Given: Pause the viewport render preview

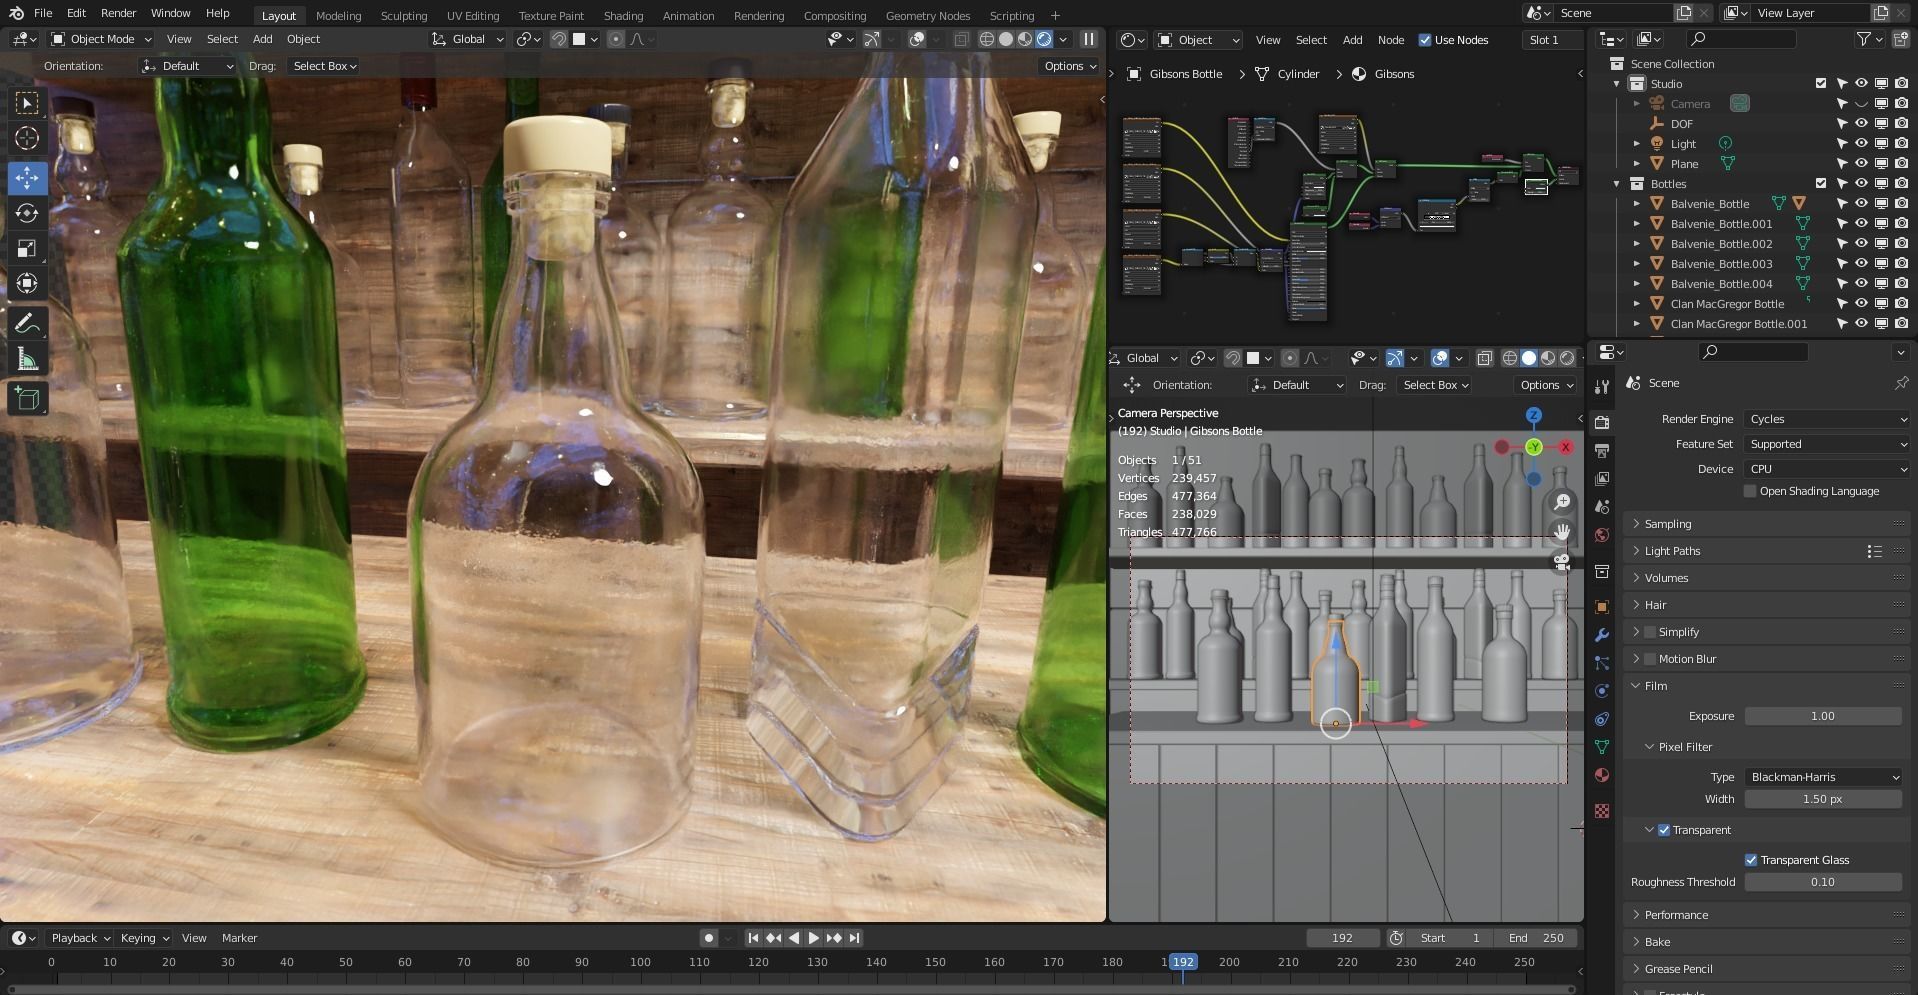Looking at the screenshot, I should [1089, 39].
